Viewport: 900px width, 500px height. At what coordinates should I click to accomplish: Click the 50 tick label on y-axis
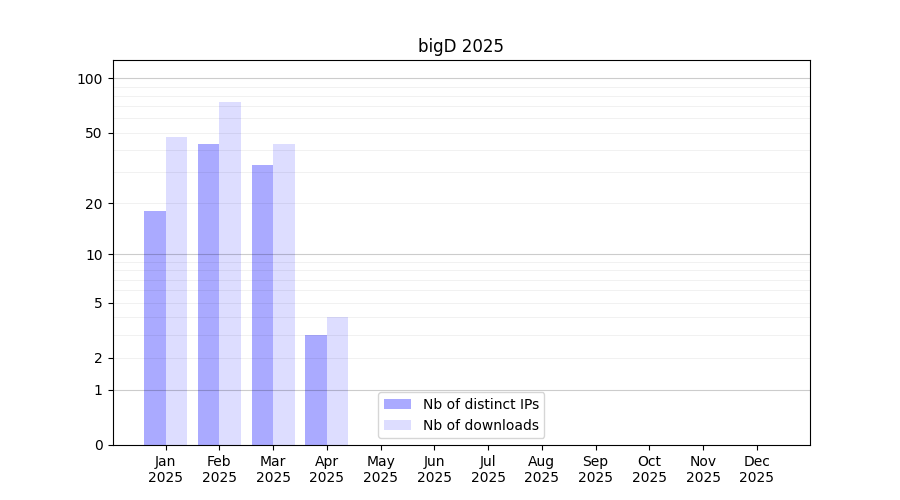93,133
